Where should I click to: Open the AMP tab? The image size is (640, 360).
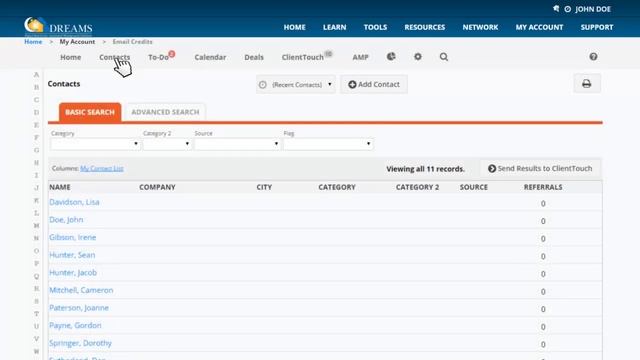tap(360, 57)
